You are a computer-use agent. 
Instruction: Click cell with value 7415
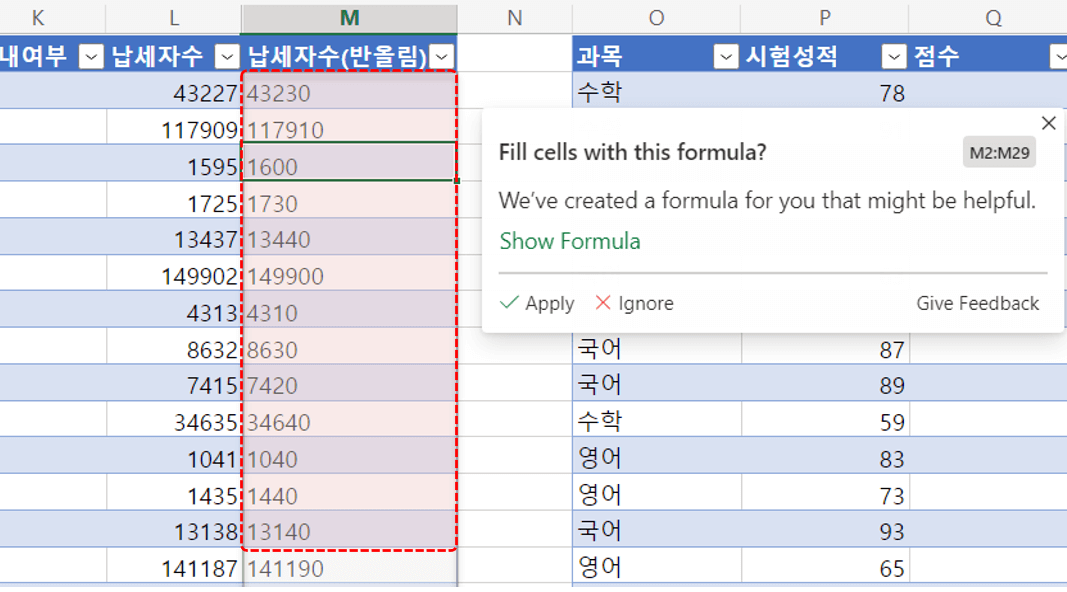(x=174, y=383)
